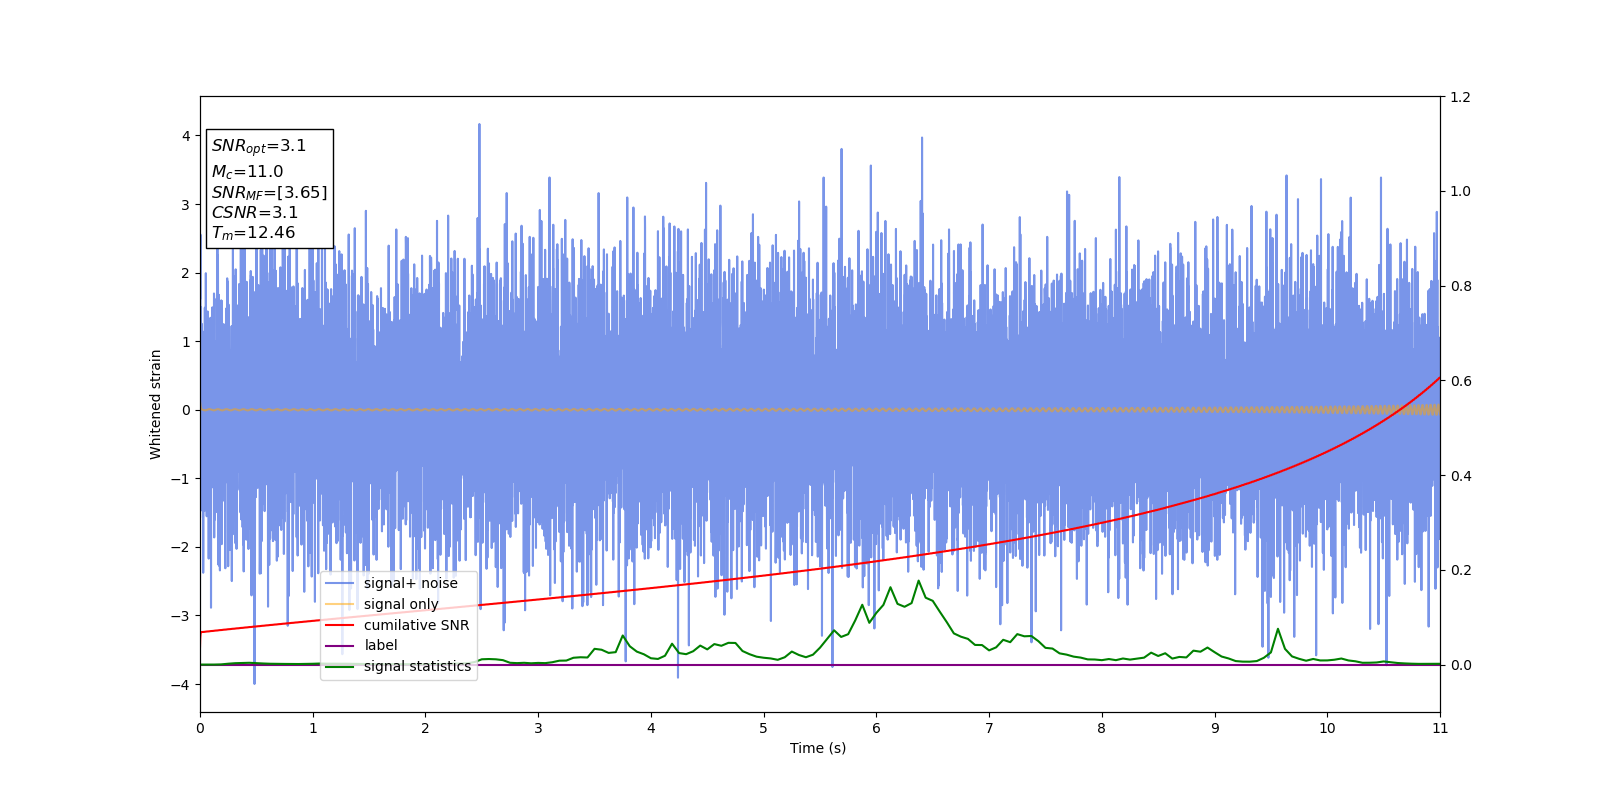Image resolution: width=1600 pixels, height=800 pixels.
Task: Select the 'CSNR=3.1' annotation line
Action: click(255, 212)
